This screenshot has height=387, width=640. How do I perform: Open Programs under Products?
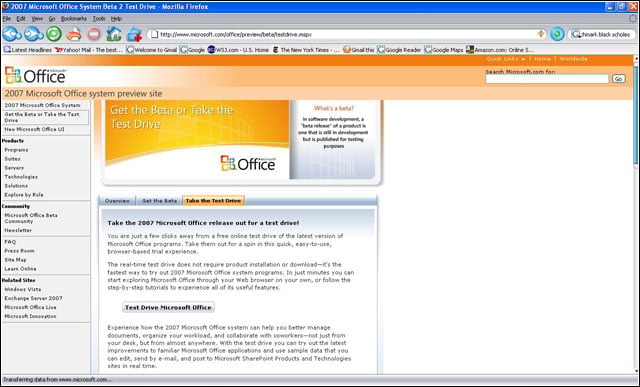16,150
